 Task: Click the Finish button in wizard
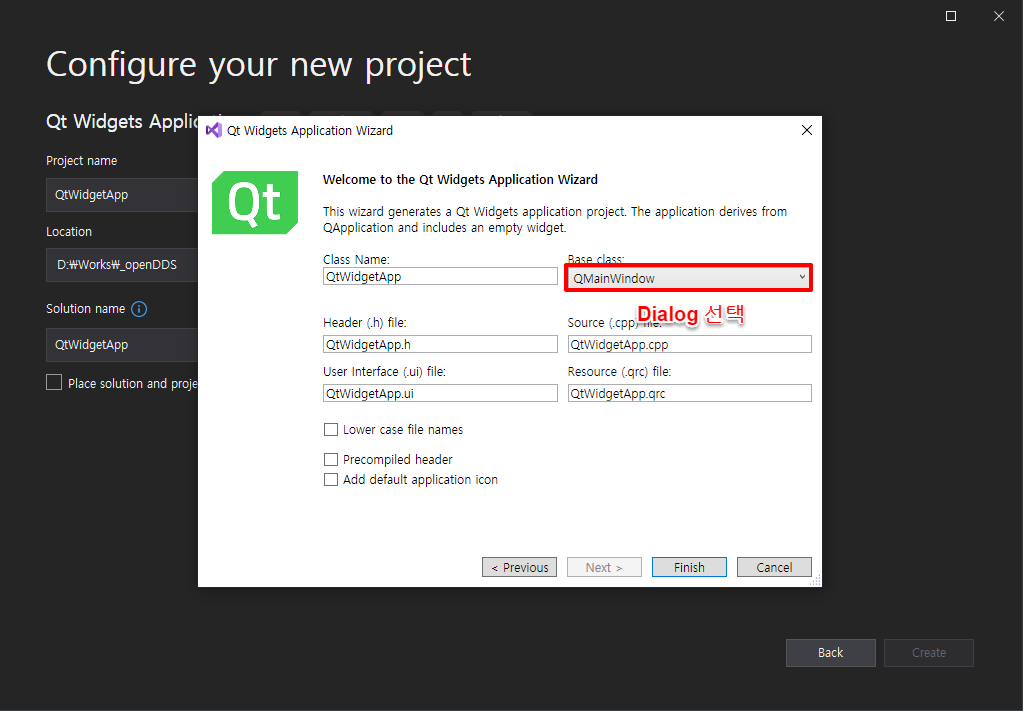[689, 567]
